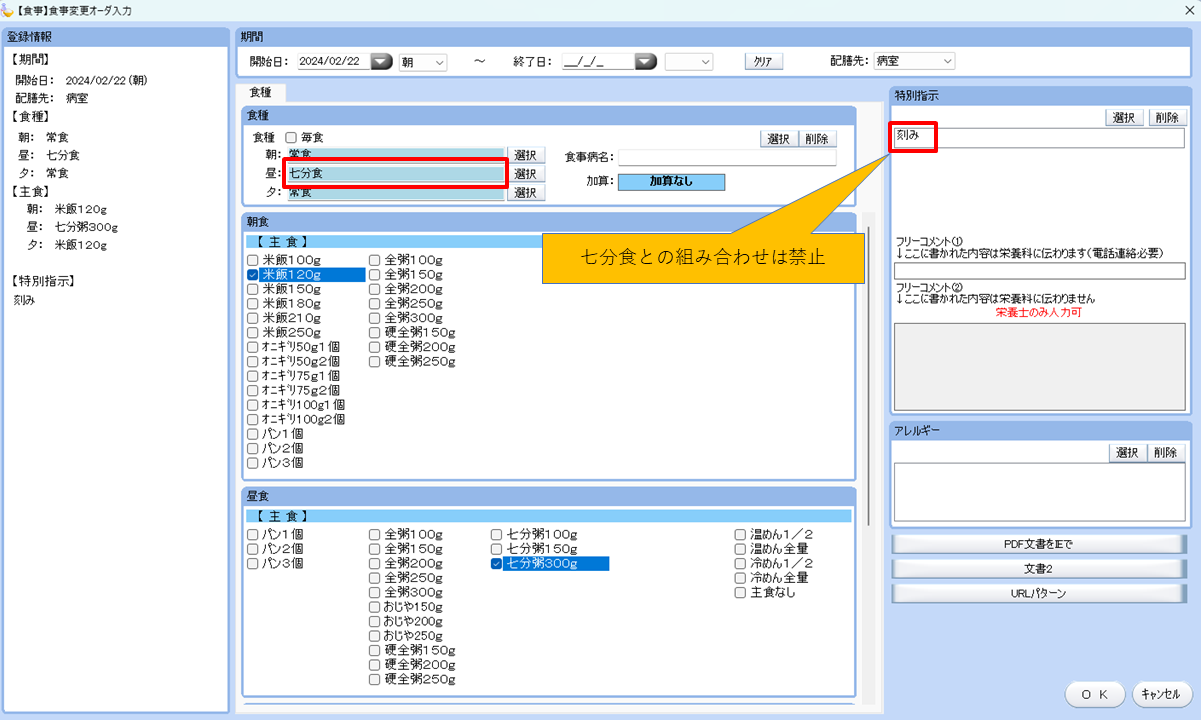Open the 配膳先 dropdown showing 病室

[914, 61]
